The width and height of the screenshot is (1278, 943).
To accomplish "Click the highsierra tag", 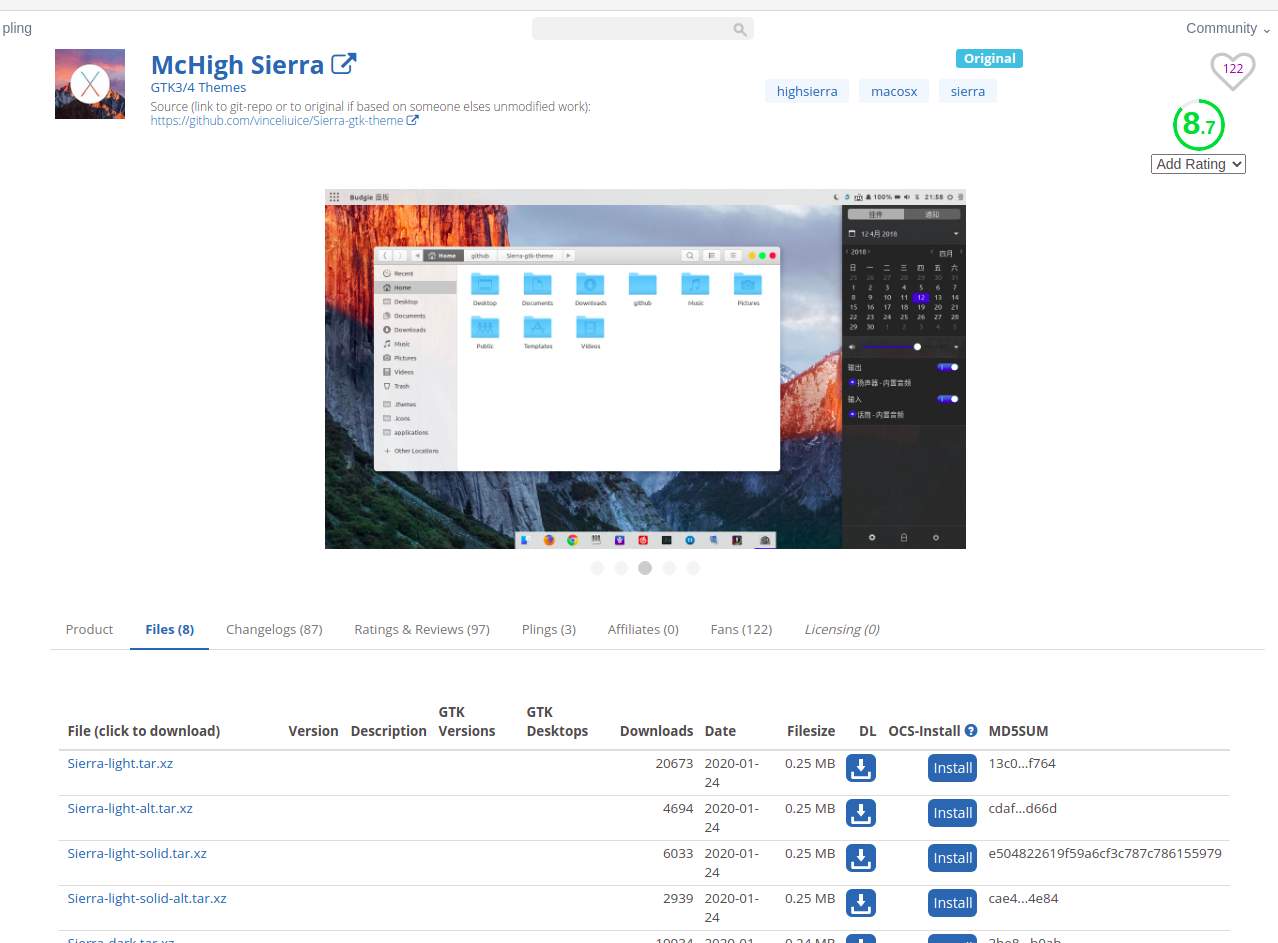I will (x=807, y=91).
